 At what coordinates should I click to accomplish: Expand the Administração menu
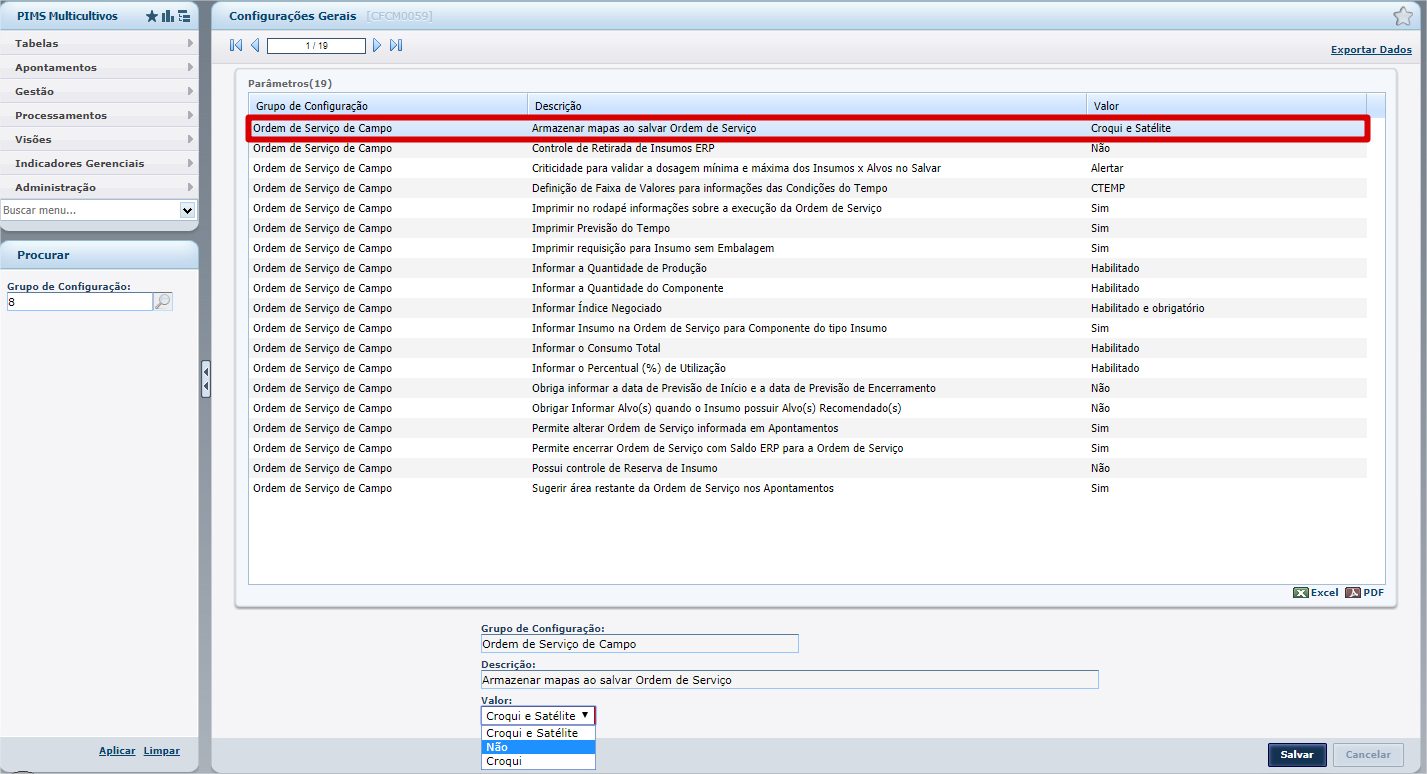click(99, 187)
